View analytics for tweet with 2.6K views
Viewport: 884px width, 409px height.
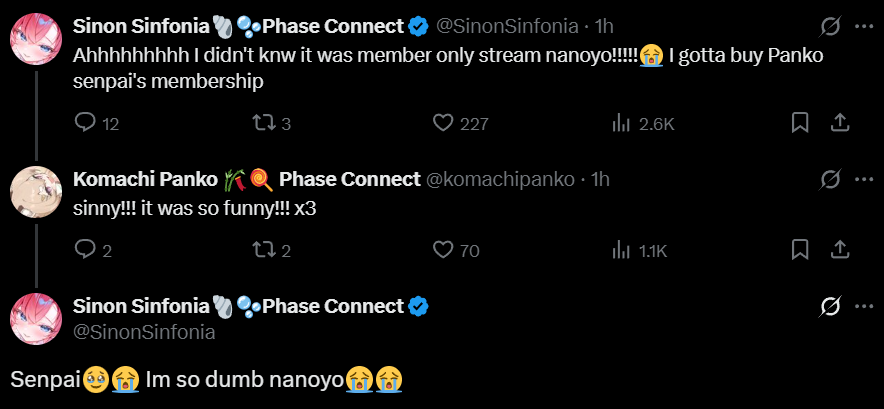coord(620,123)
